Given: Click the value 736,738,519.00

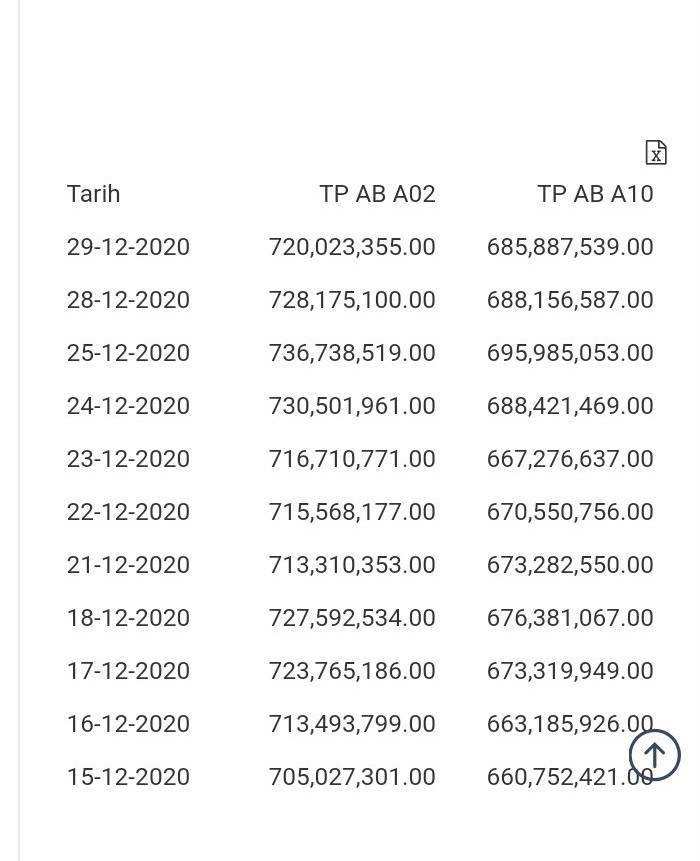Looking at the screenshot, I should [352, 353].
